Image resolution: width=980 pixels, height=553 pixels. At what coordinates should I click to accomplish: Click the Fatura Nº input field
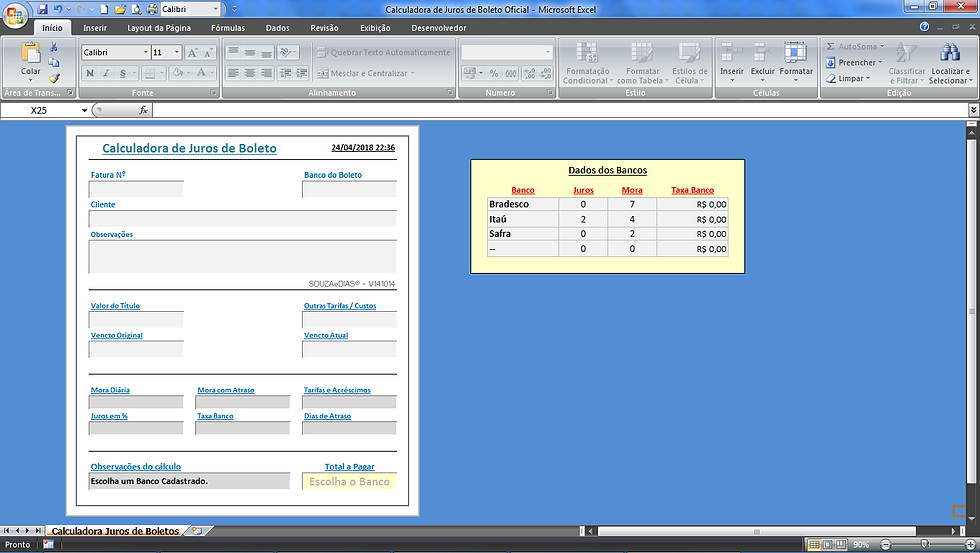coord(136,189)
